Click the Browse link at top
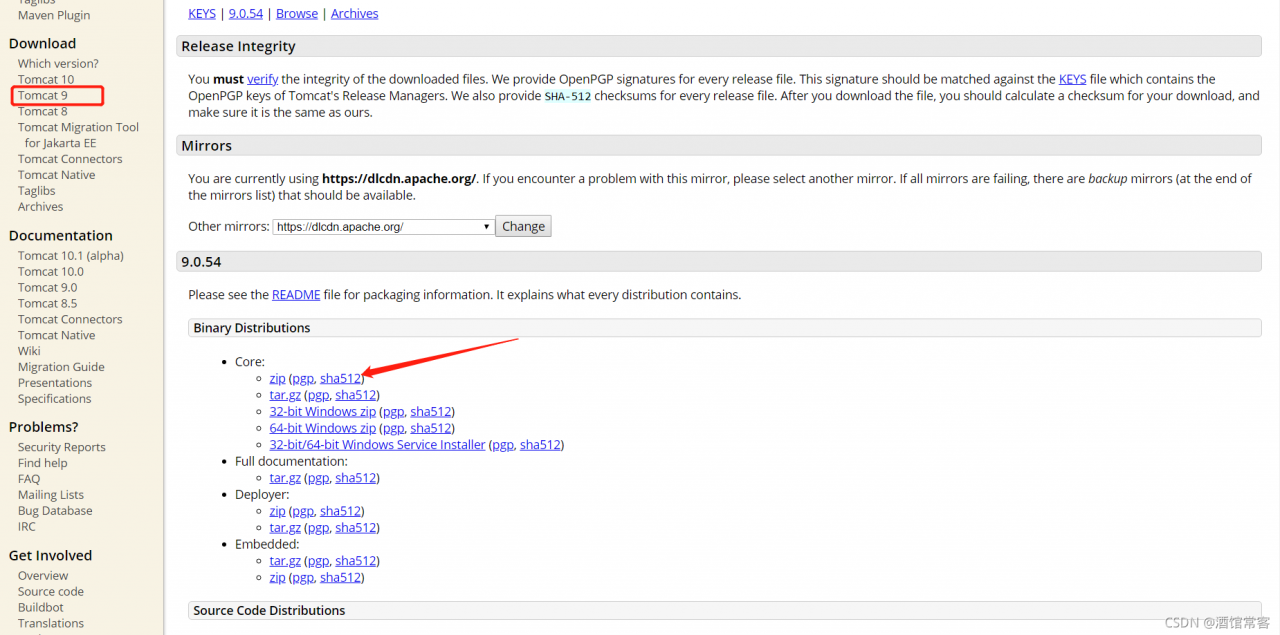This screenshot has height=635, width=1280. pos(297,14)
